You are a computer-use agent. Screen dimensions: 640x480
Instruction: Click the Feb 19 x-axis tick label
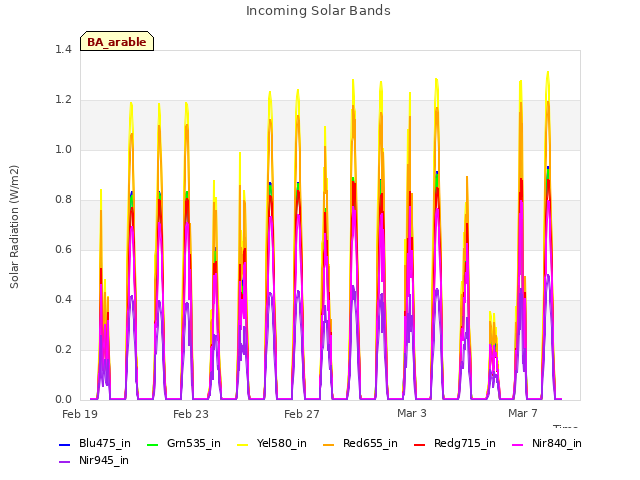click(80, 414)
